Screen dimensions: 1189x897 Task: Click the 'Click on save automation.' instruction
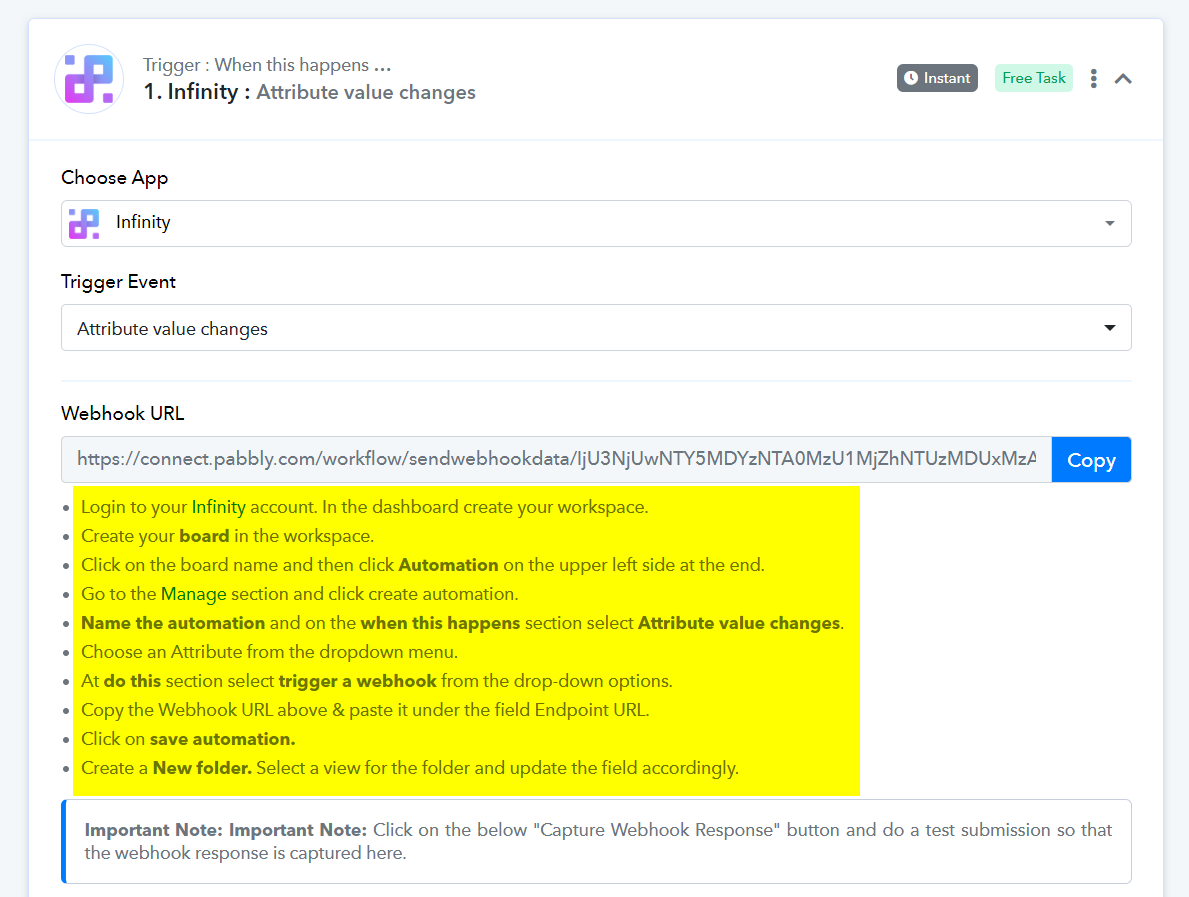tap(188, 739)
